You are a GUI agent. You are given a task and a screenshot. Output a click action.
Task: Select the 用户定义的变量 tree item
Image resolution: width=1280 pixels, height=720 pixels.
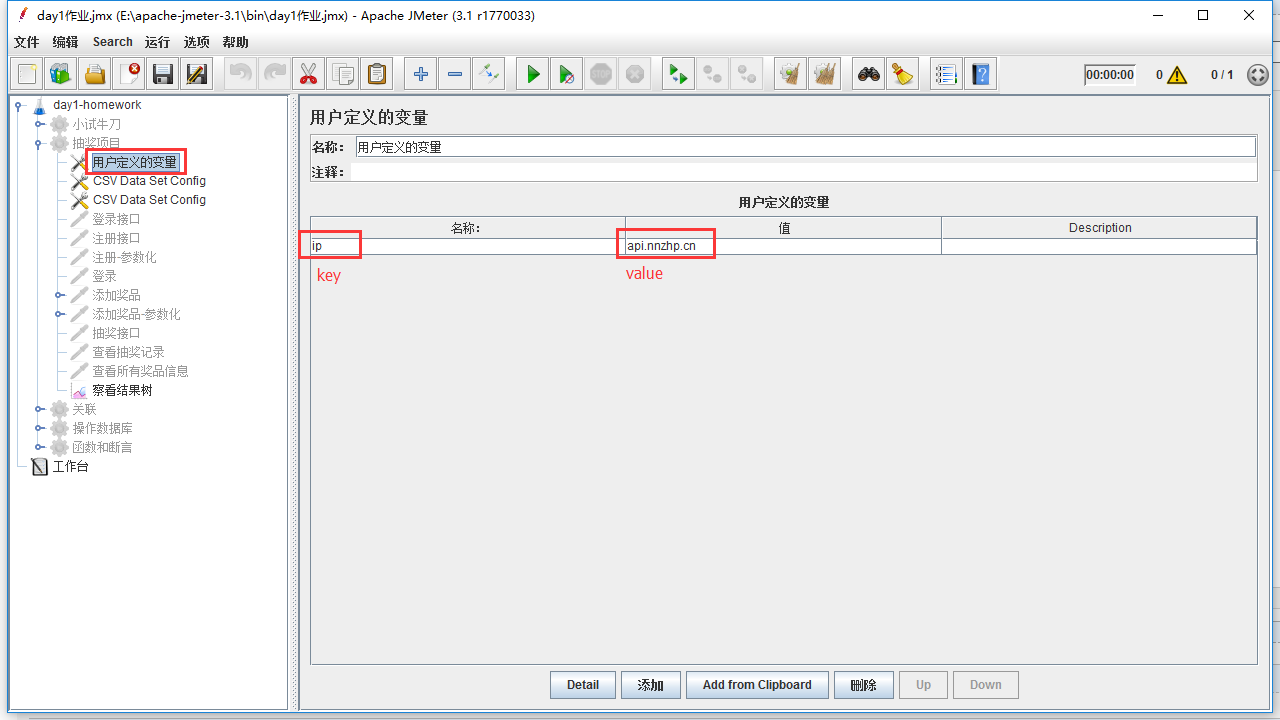coord(134,162)
